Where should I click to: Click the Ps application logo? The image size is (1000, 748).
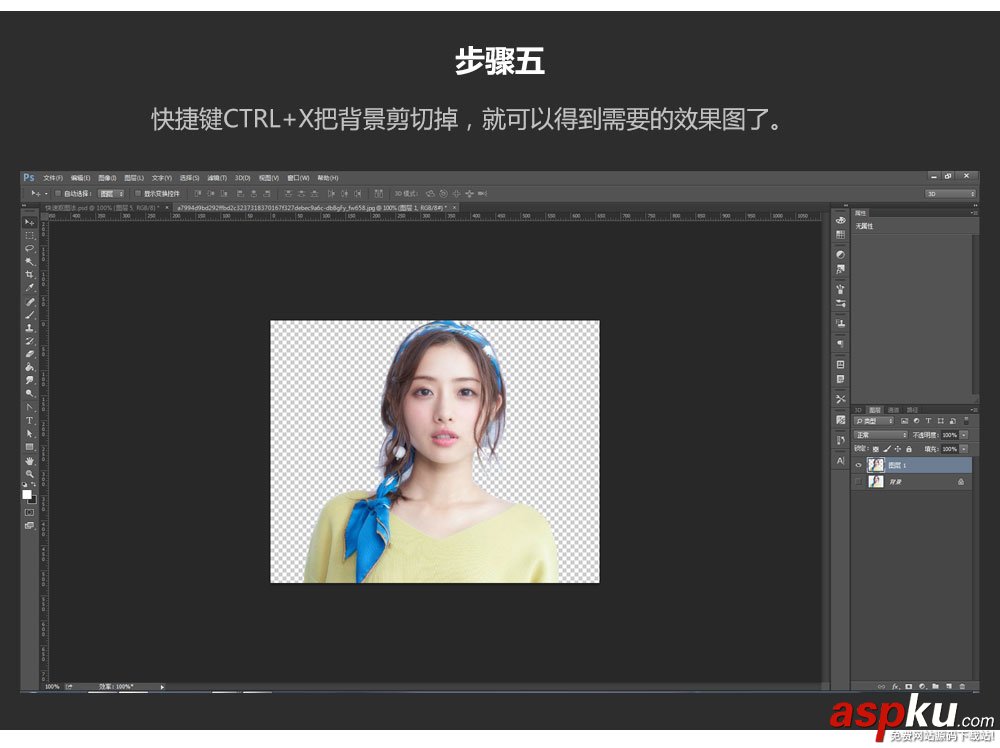[29, 177]
